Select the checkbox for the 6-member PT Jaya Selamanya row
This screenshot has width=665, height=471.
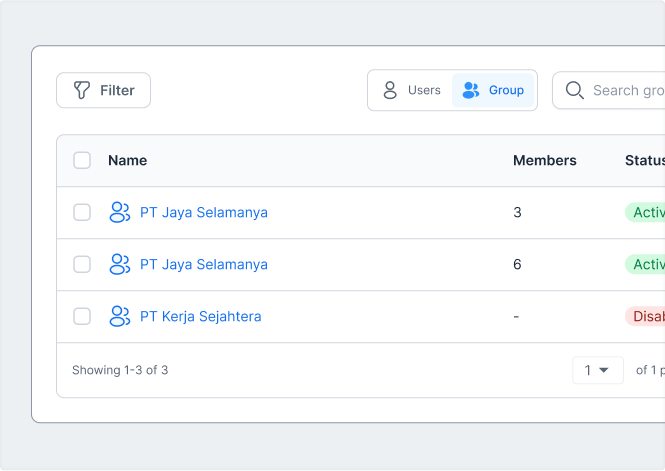tap(82, 265)
